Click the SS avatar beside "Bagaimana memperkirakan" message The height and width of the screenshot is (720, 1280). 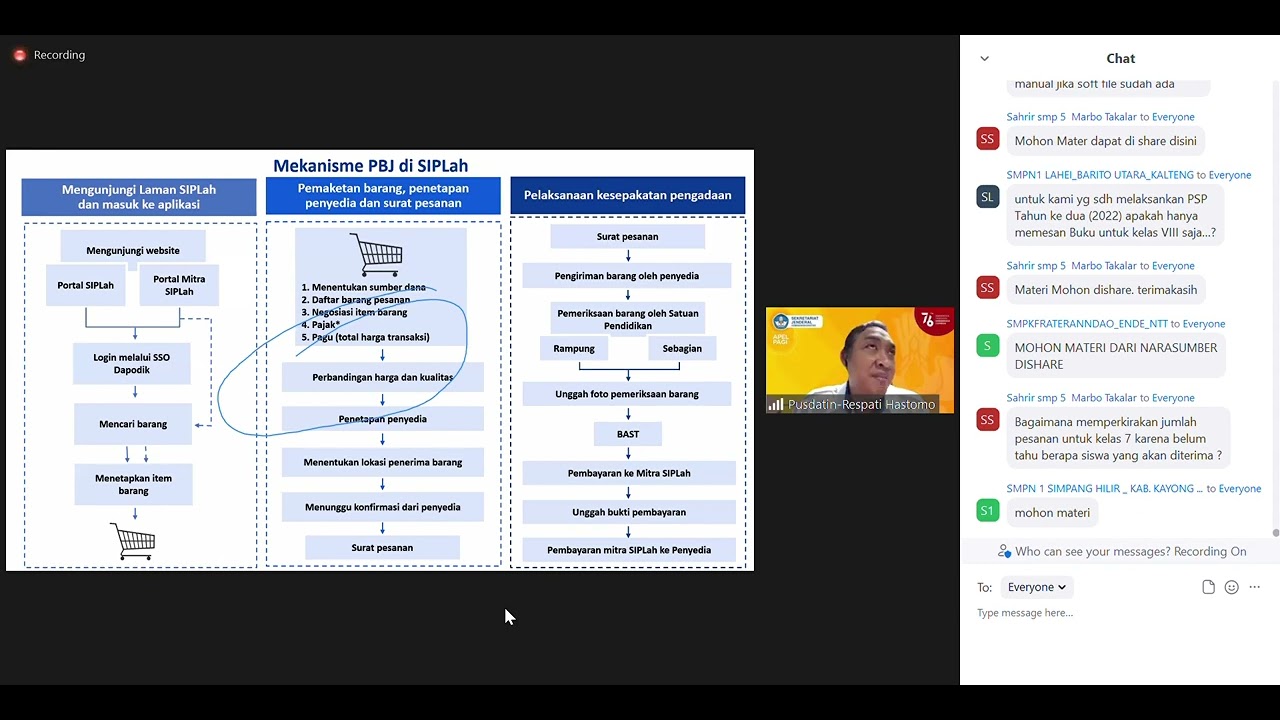[x=987, y=420]
